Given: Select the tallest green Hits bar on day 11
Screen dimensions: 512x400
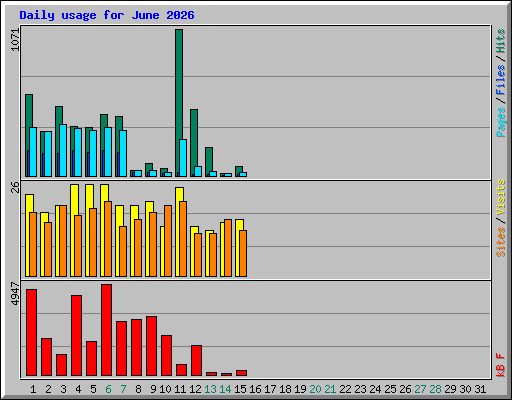Looking at the screenshot, I should tap(179, 103).
